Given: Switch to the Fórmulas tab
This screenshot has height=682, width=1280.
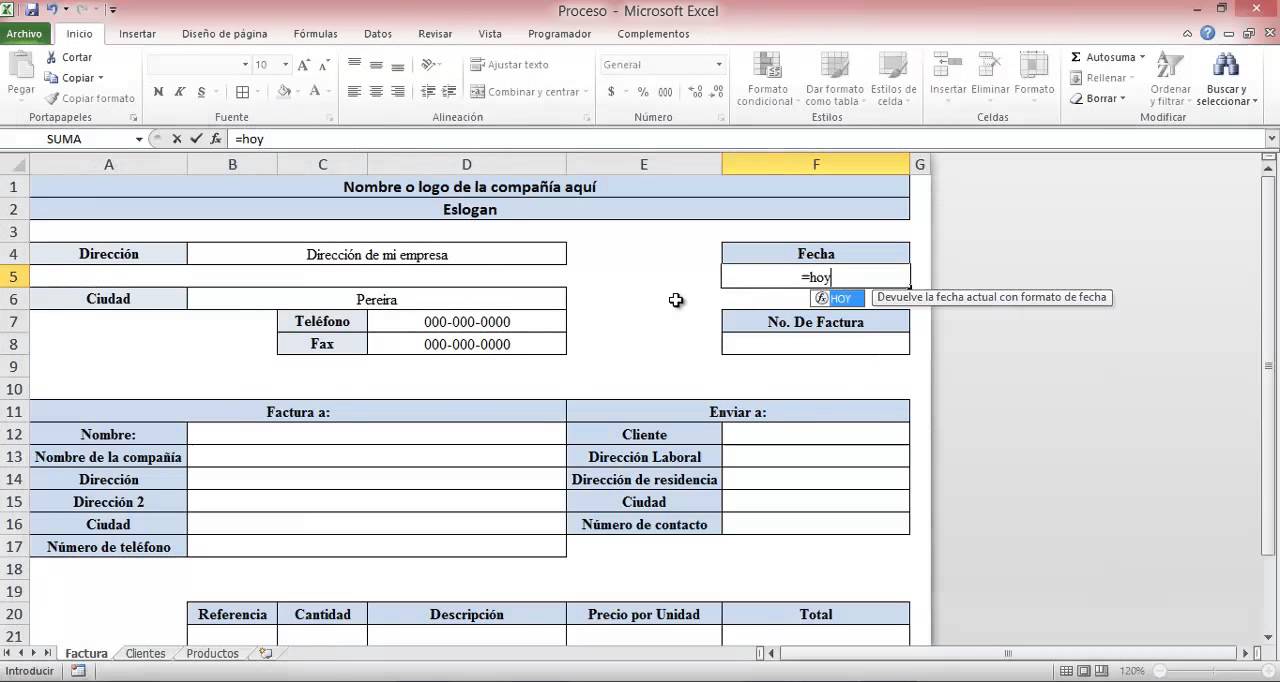Looking at the screenshot, I should [315, 34].
